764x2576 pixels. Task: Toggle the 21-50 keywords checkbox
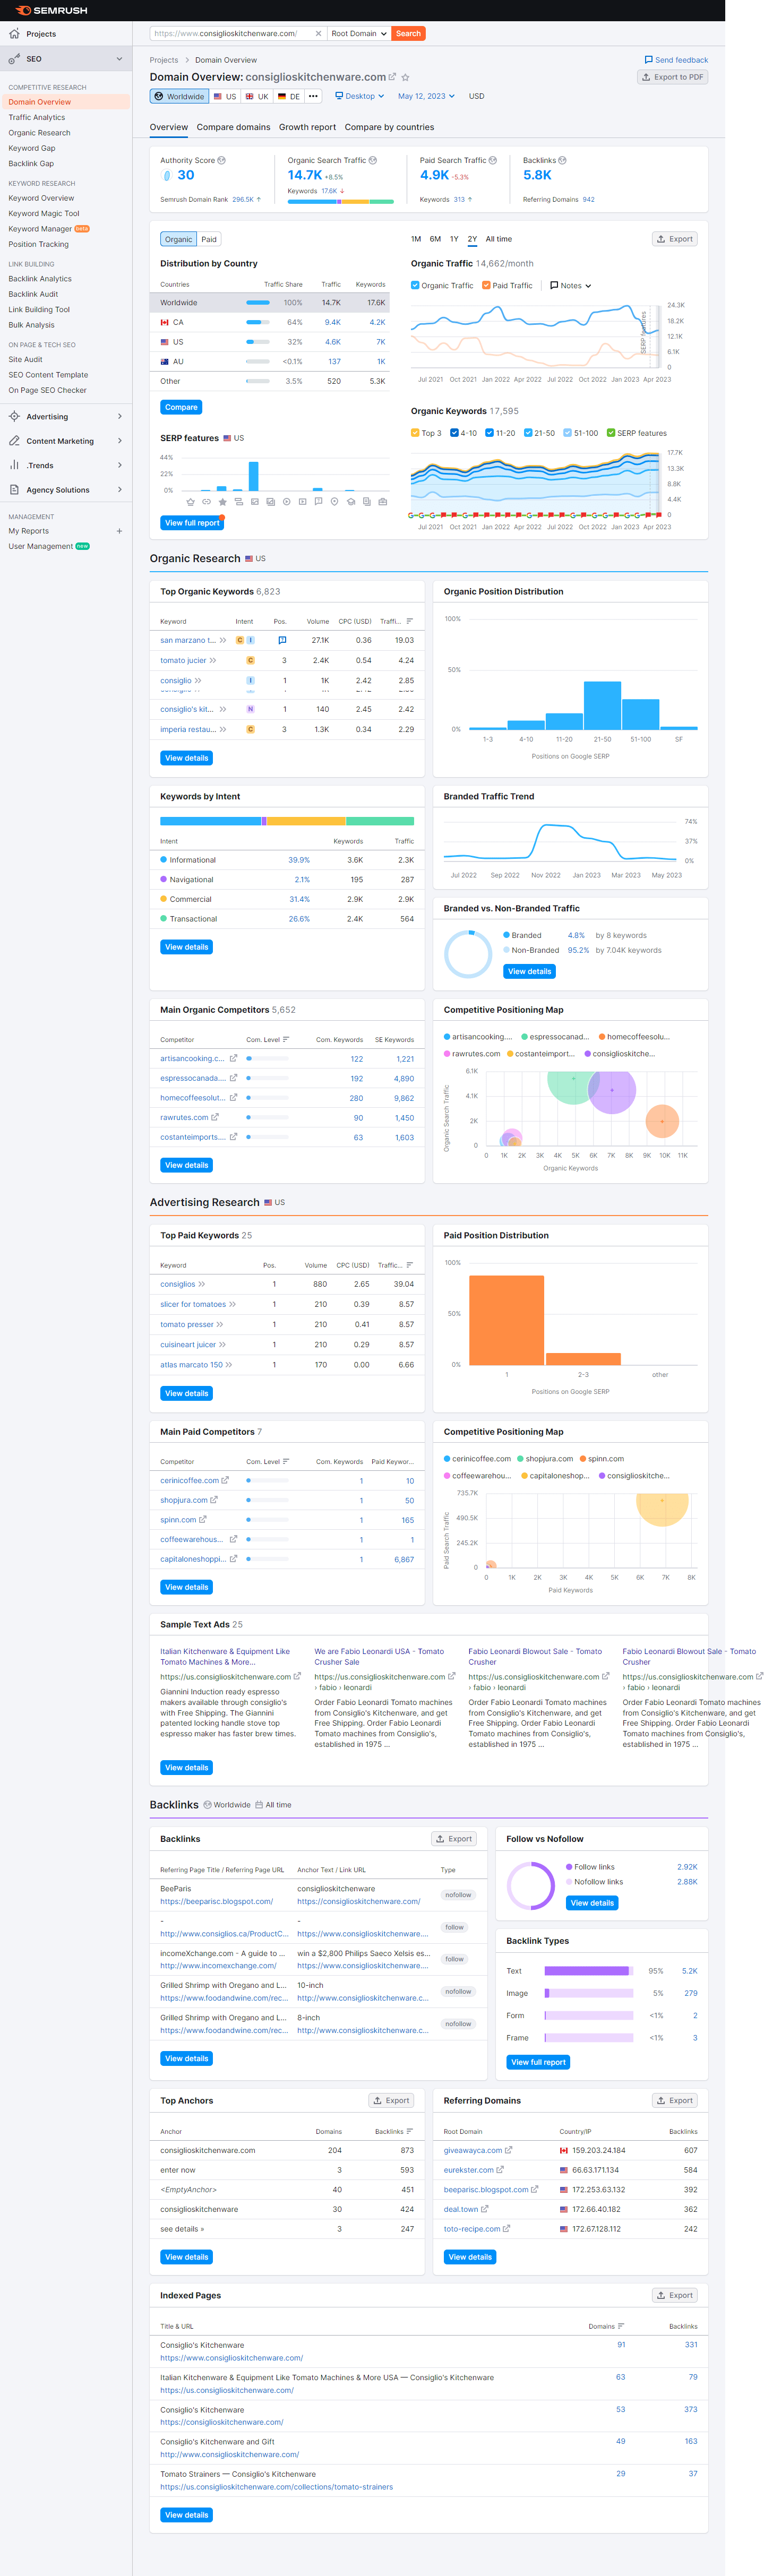(x=528, y=433)
